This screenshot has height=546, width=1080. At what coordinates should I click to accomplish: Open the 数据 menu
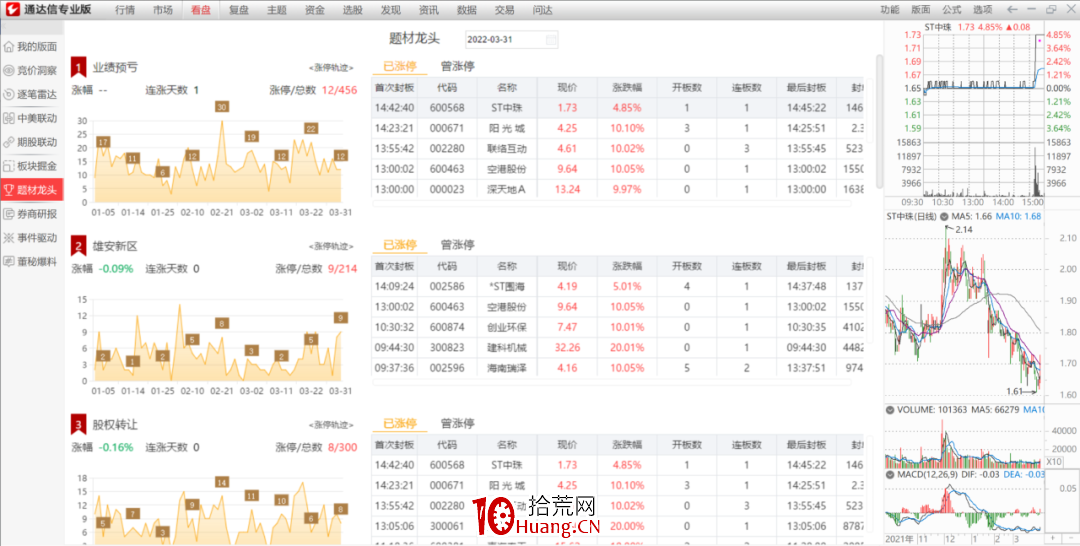(466, 10)
